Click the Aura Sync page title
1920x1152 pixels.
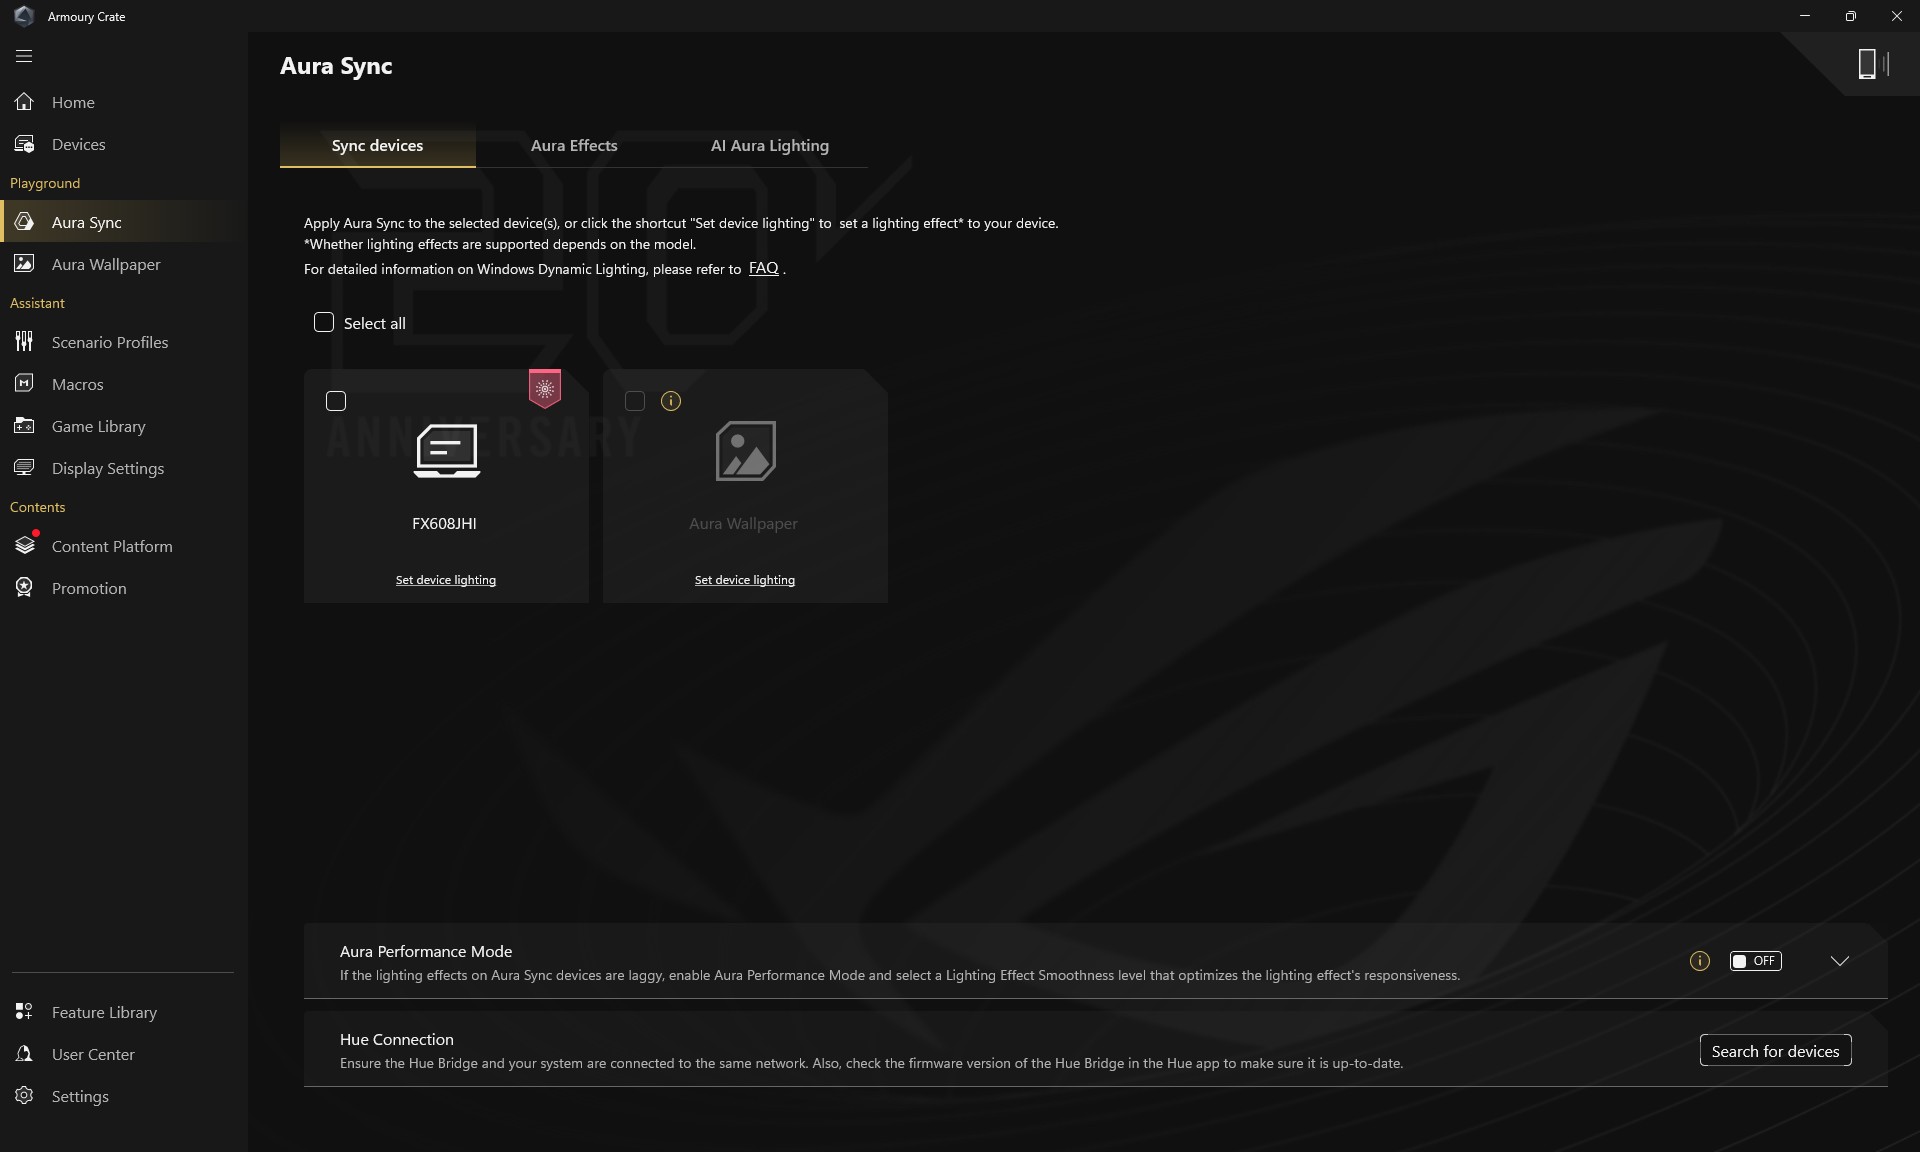pyautogui.click(x=336, y=66)
